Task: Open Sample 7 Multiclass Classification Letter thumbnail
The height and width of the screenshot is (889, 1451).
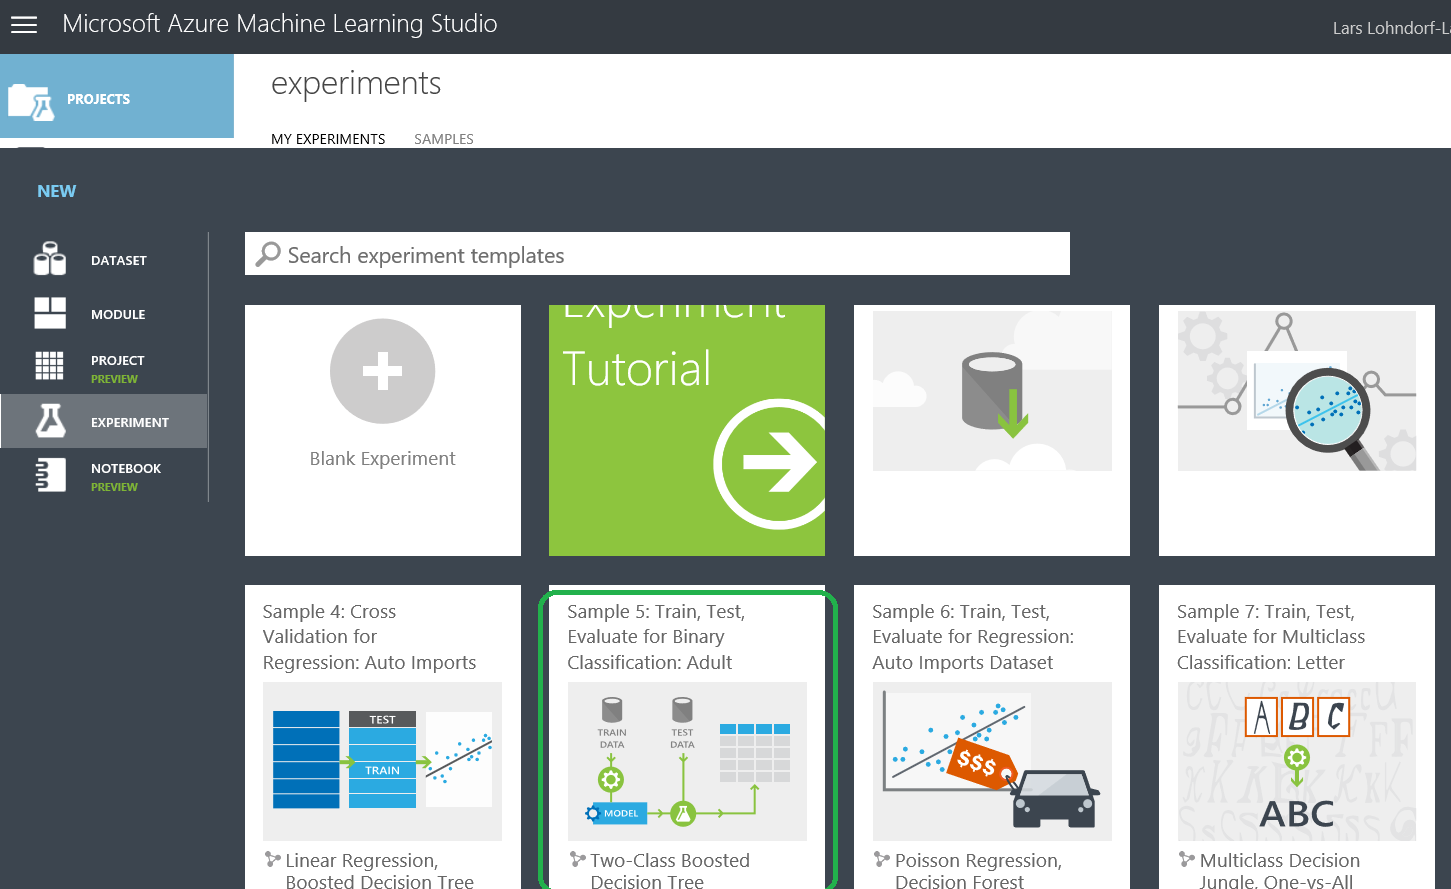Action: coord(1296,761)
